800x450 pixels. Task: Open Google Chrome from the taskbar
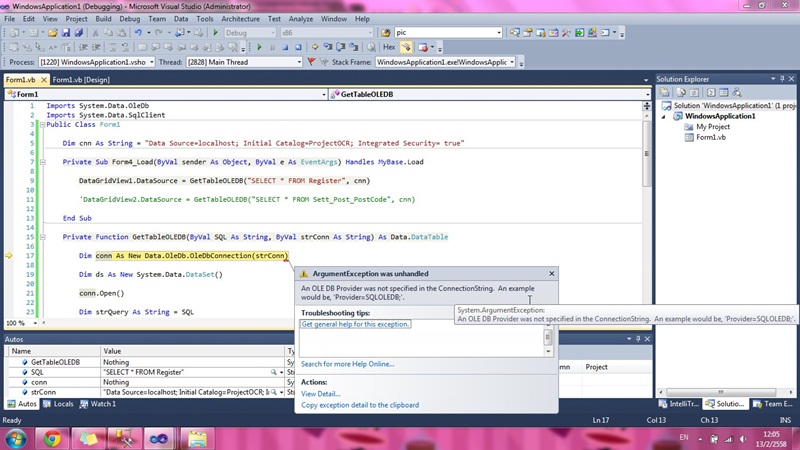(x=52, y=437)
